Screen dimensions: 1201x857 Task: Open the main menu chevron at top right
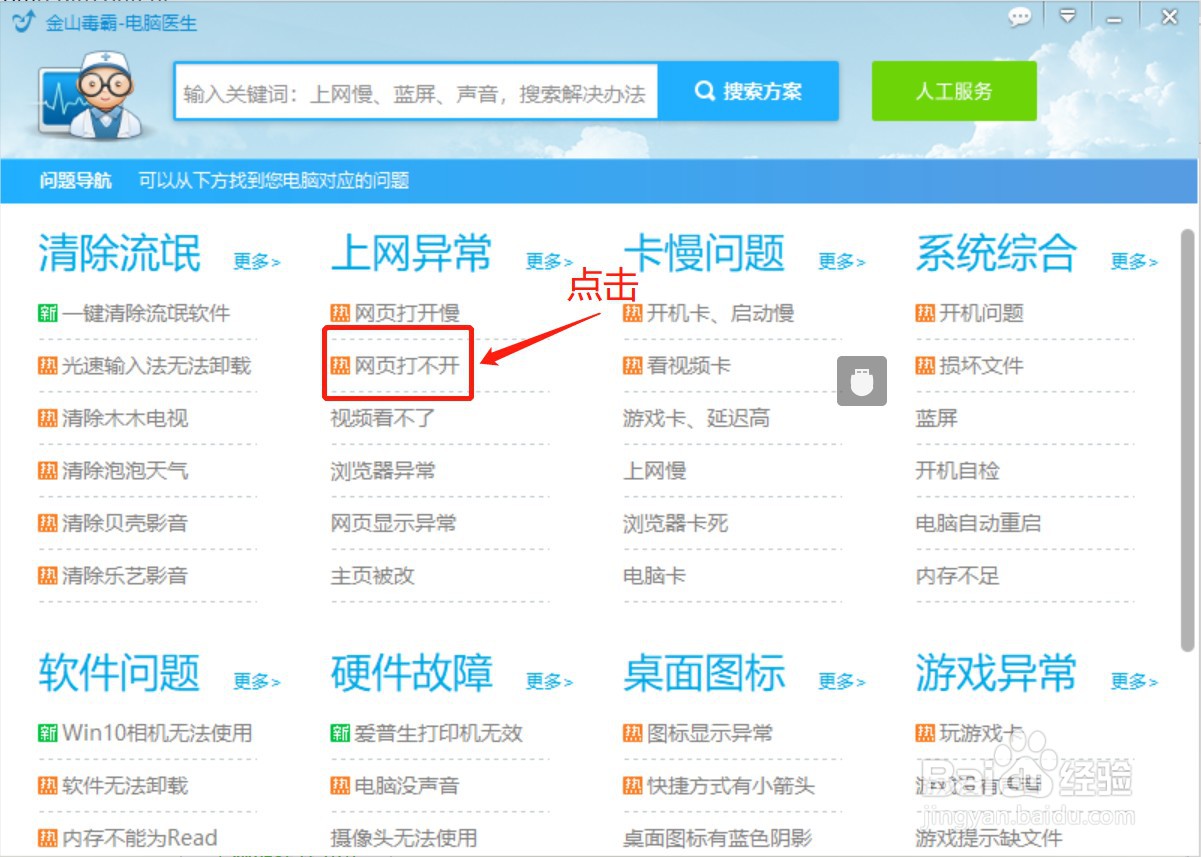(1066, 18)
